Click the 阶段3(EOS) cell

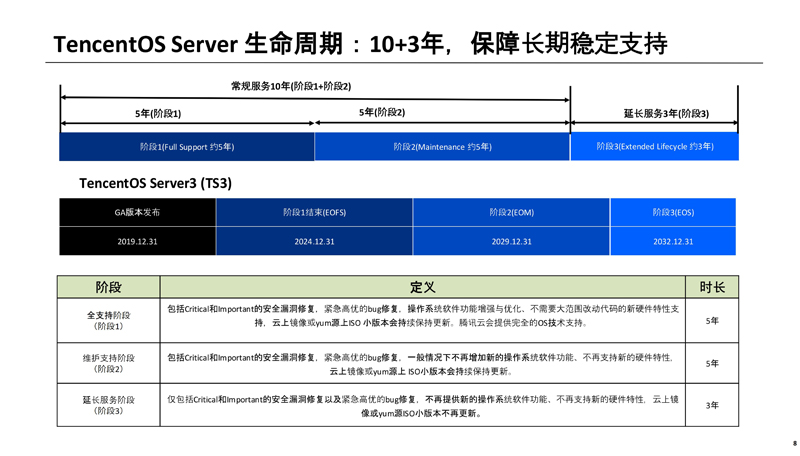pyautogui.click(x=673, y=212)
